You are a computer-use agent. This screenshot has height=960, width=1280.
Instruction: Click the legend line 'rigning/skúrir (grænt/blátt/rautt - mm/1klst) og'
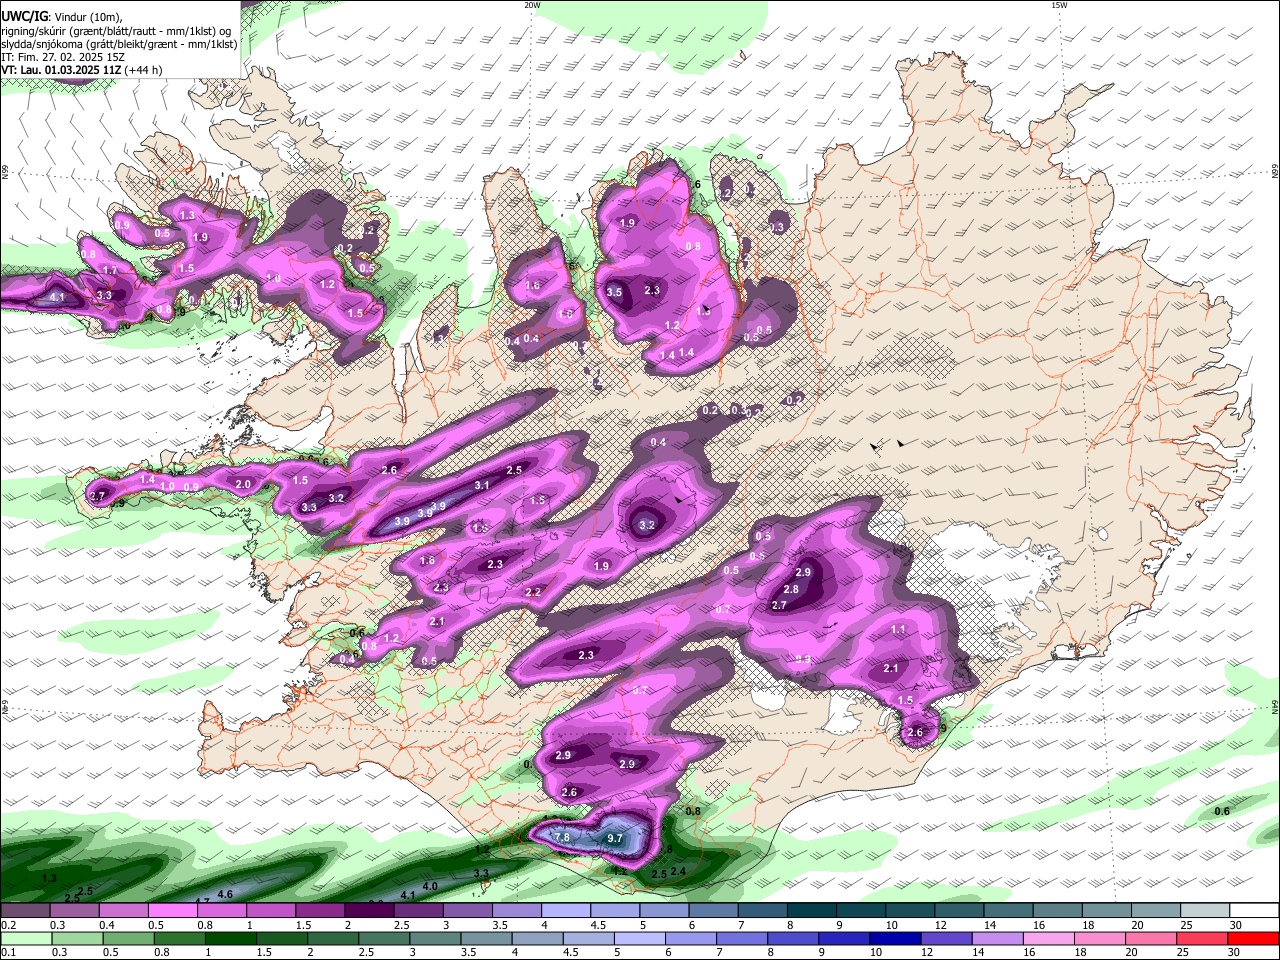116,31
